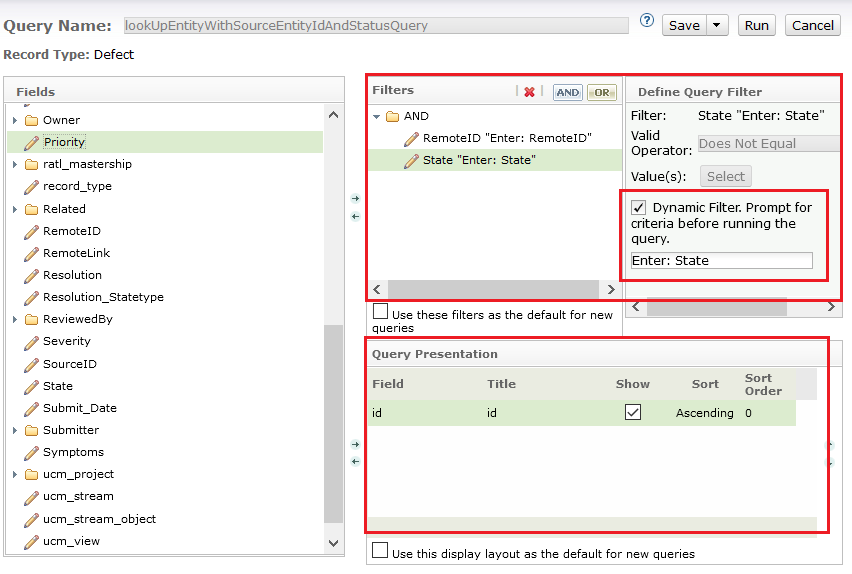Click the red X delete filter icon

529,92
